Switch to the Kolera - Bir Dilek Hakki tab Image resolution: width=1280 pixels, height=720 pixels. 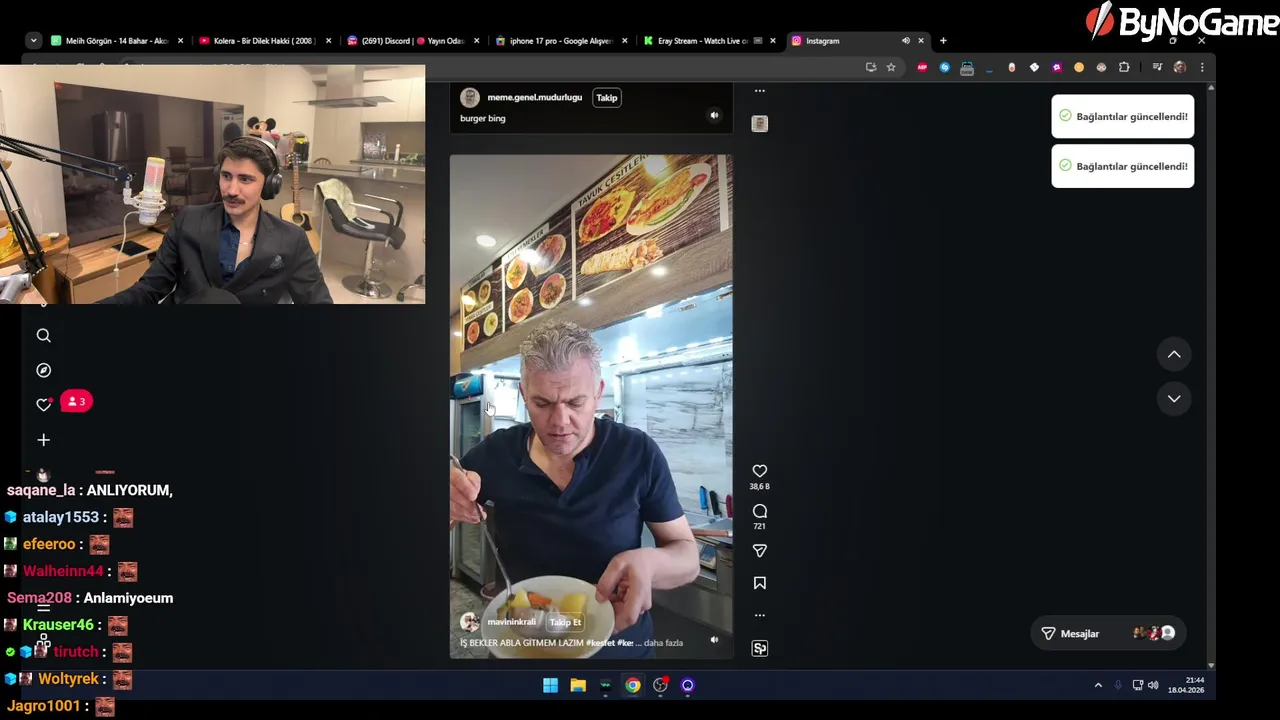pos(264,41)
